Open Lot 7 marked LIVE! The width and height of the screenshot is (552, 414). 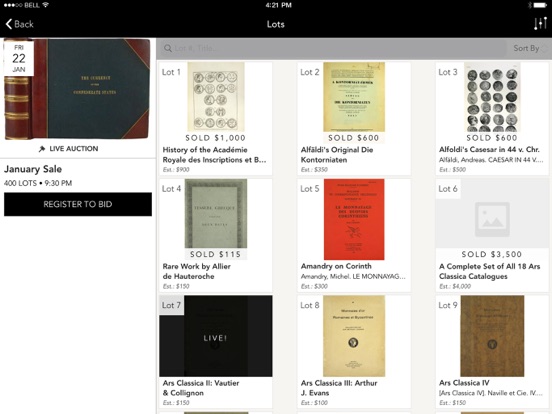point(215,336)
